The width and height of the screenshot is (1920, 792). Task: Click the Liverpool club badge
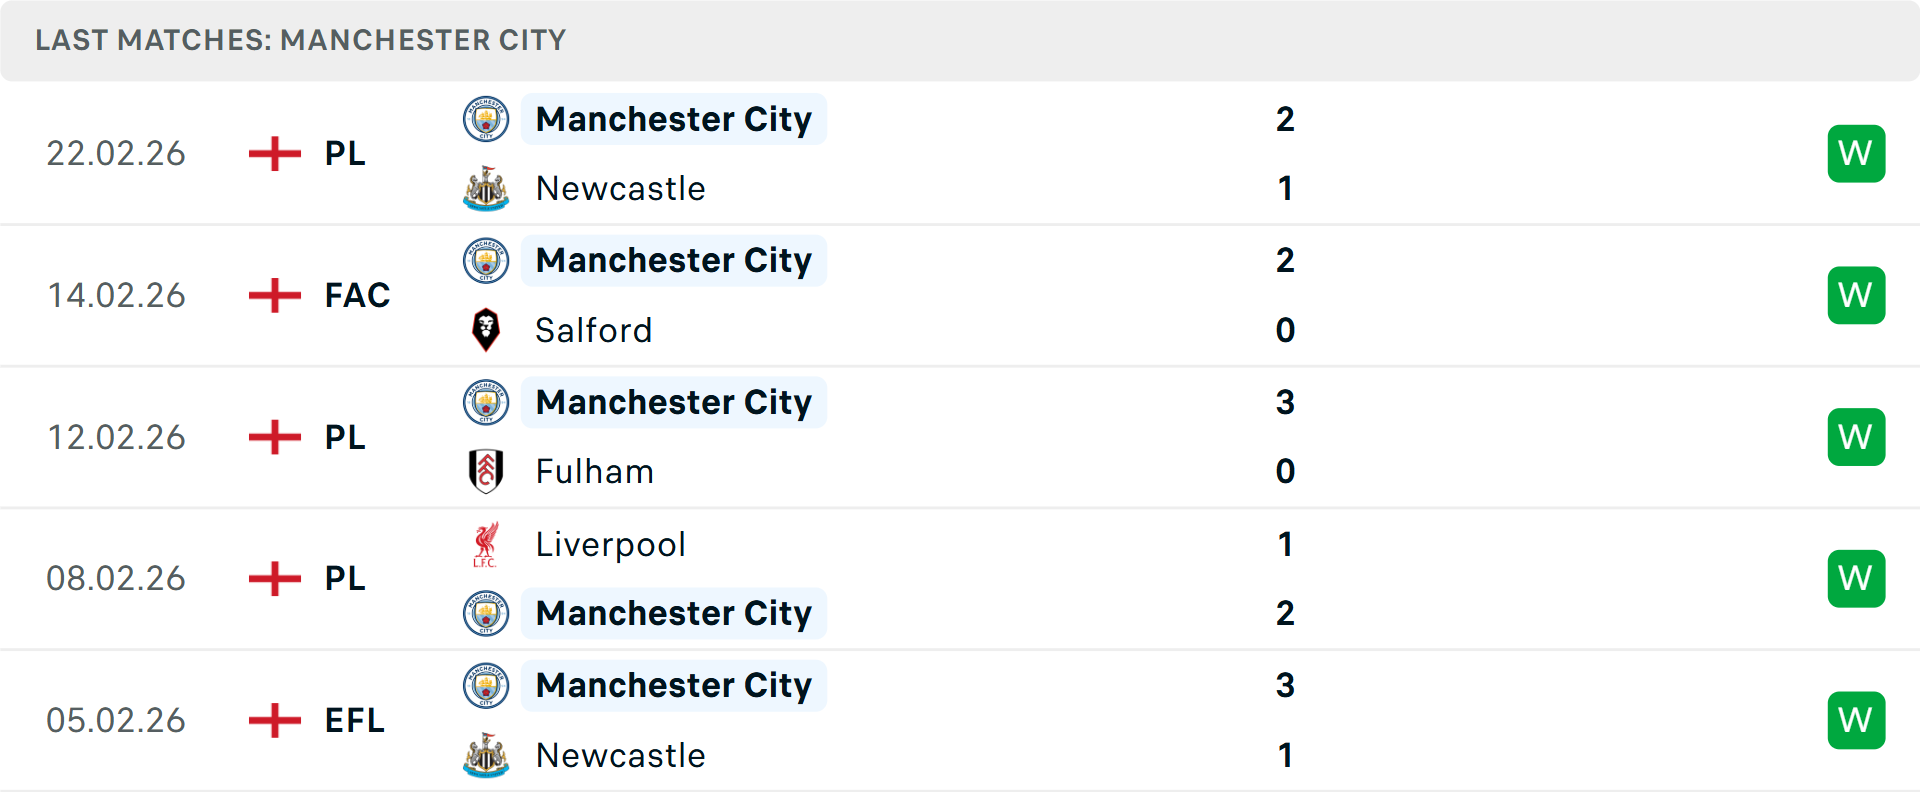point(486,544)
